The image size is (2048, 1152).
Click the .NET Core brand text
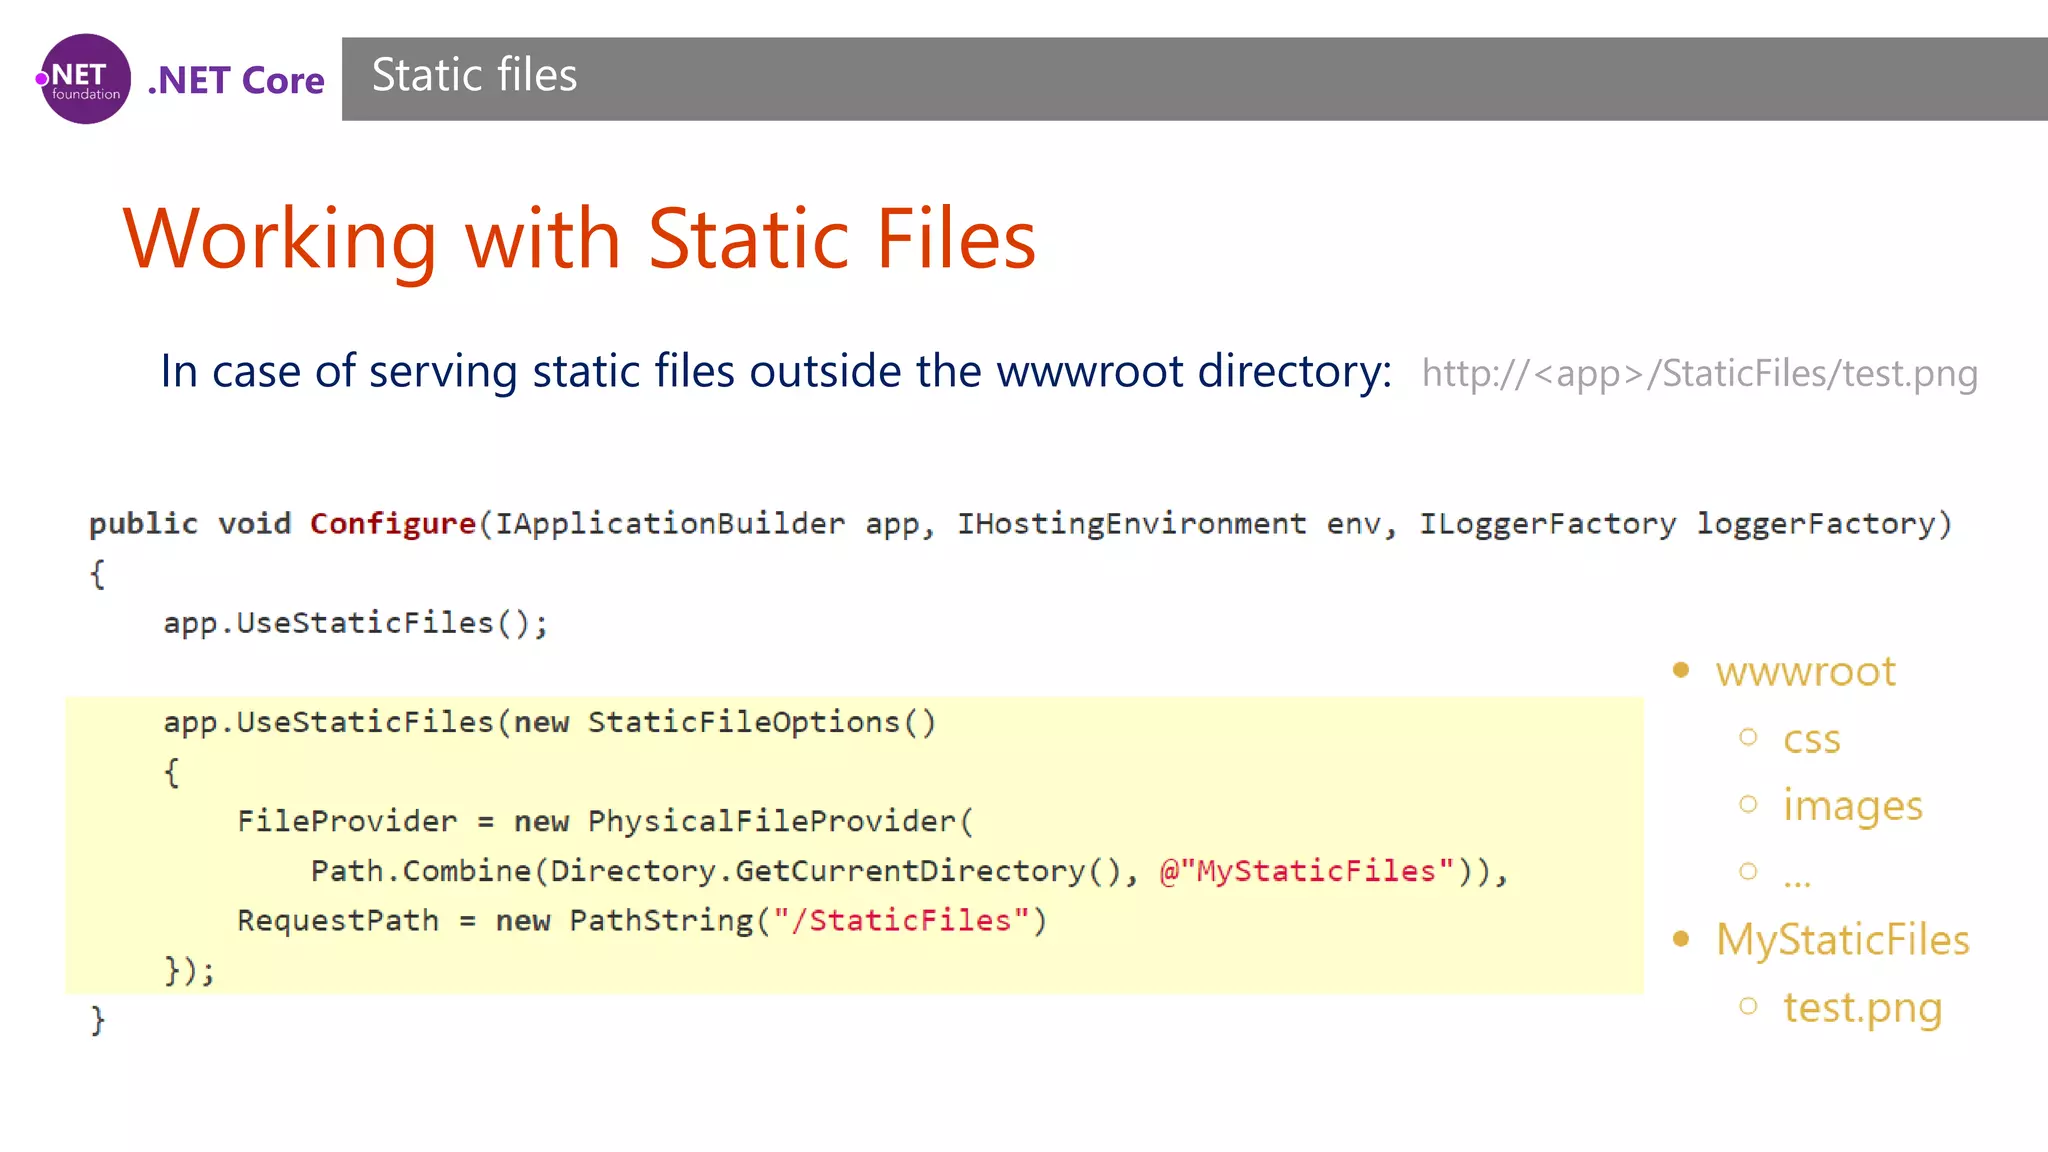(236, 80)
